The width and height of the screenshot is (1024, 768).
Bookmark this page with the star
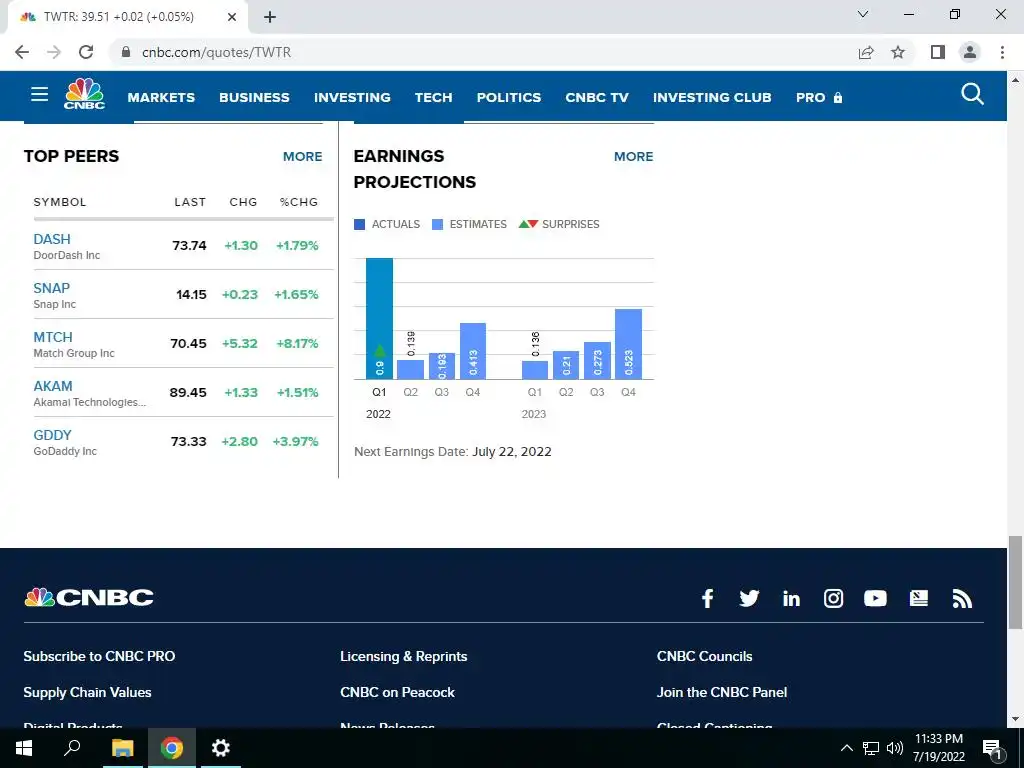(898, 52)
